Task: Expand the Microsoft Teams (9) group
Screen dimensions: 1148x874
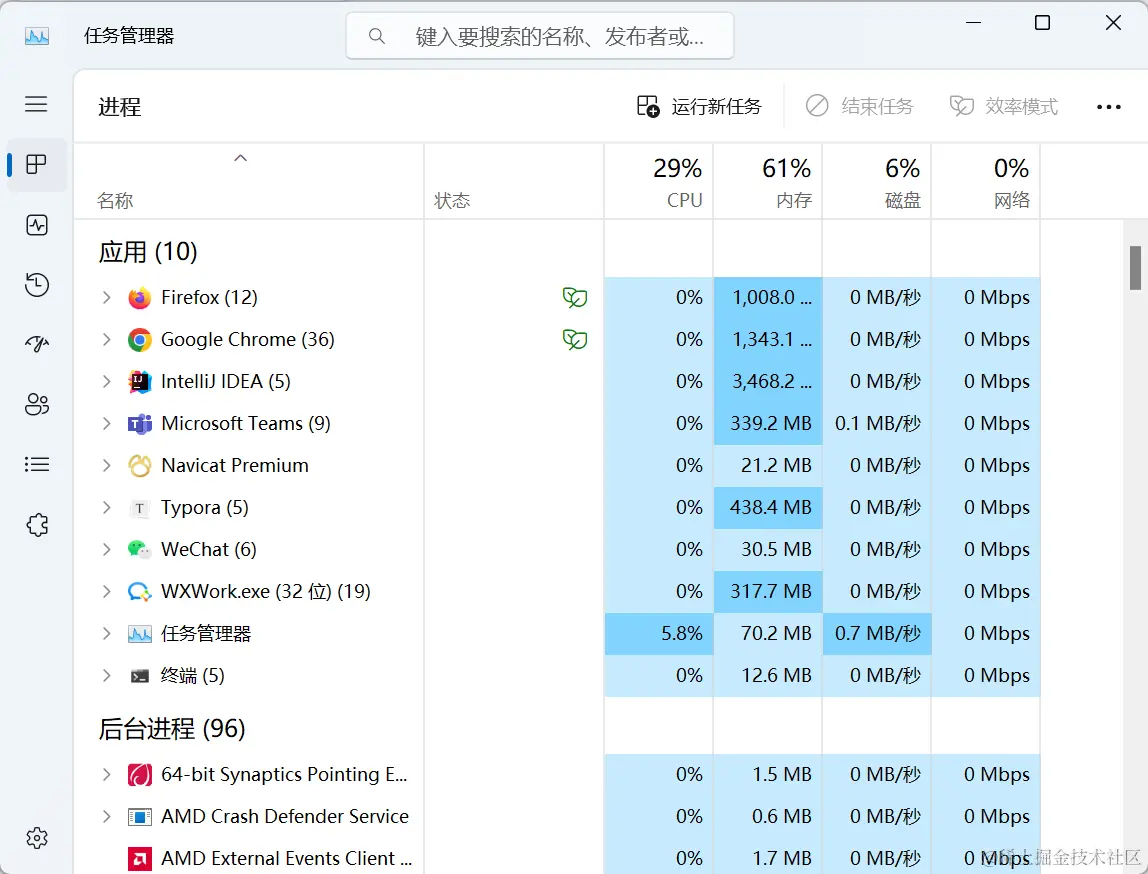Action: (107, 424)
